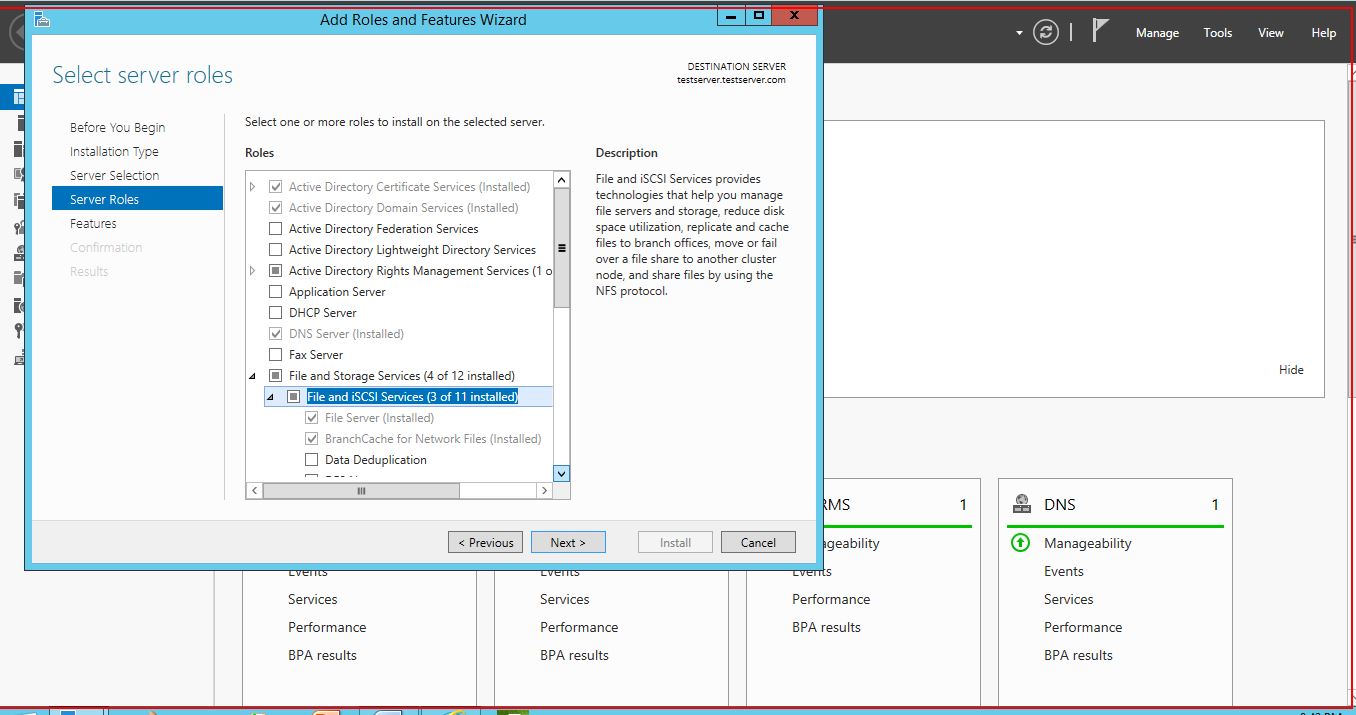Click the Next button
Viewport: 1356px width, 715px height.
point(568,542)
